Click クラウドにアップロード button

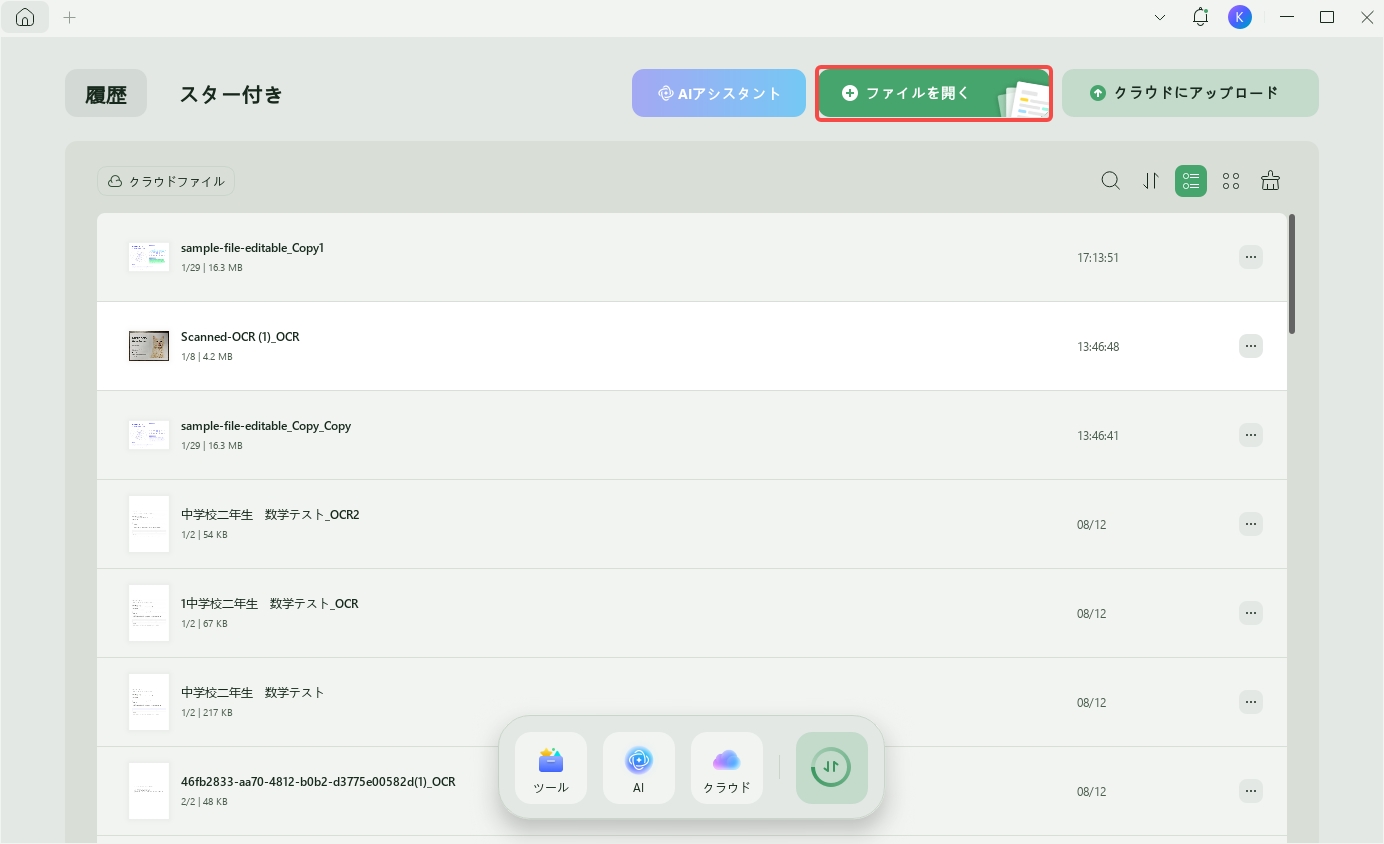(x=1190, y=93)
